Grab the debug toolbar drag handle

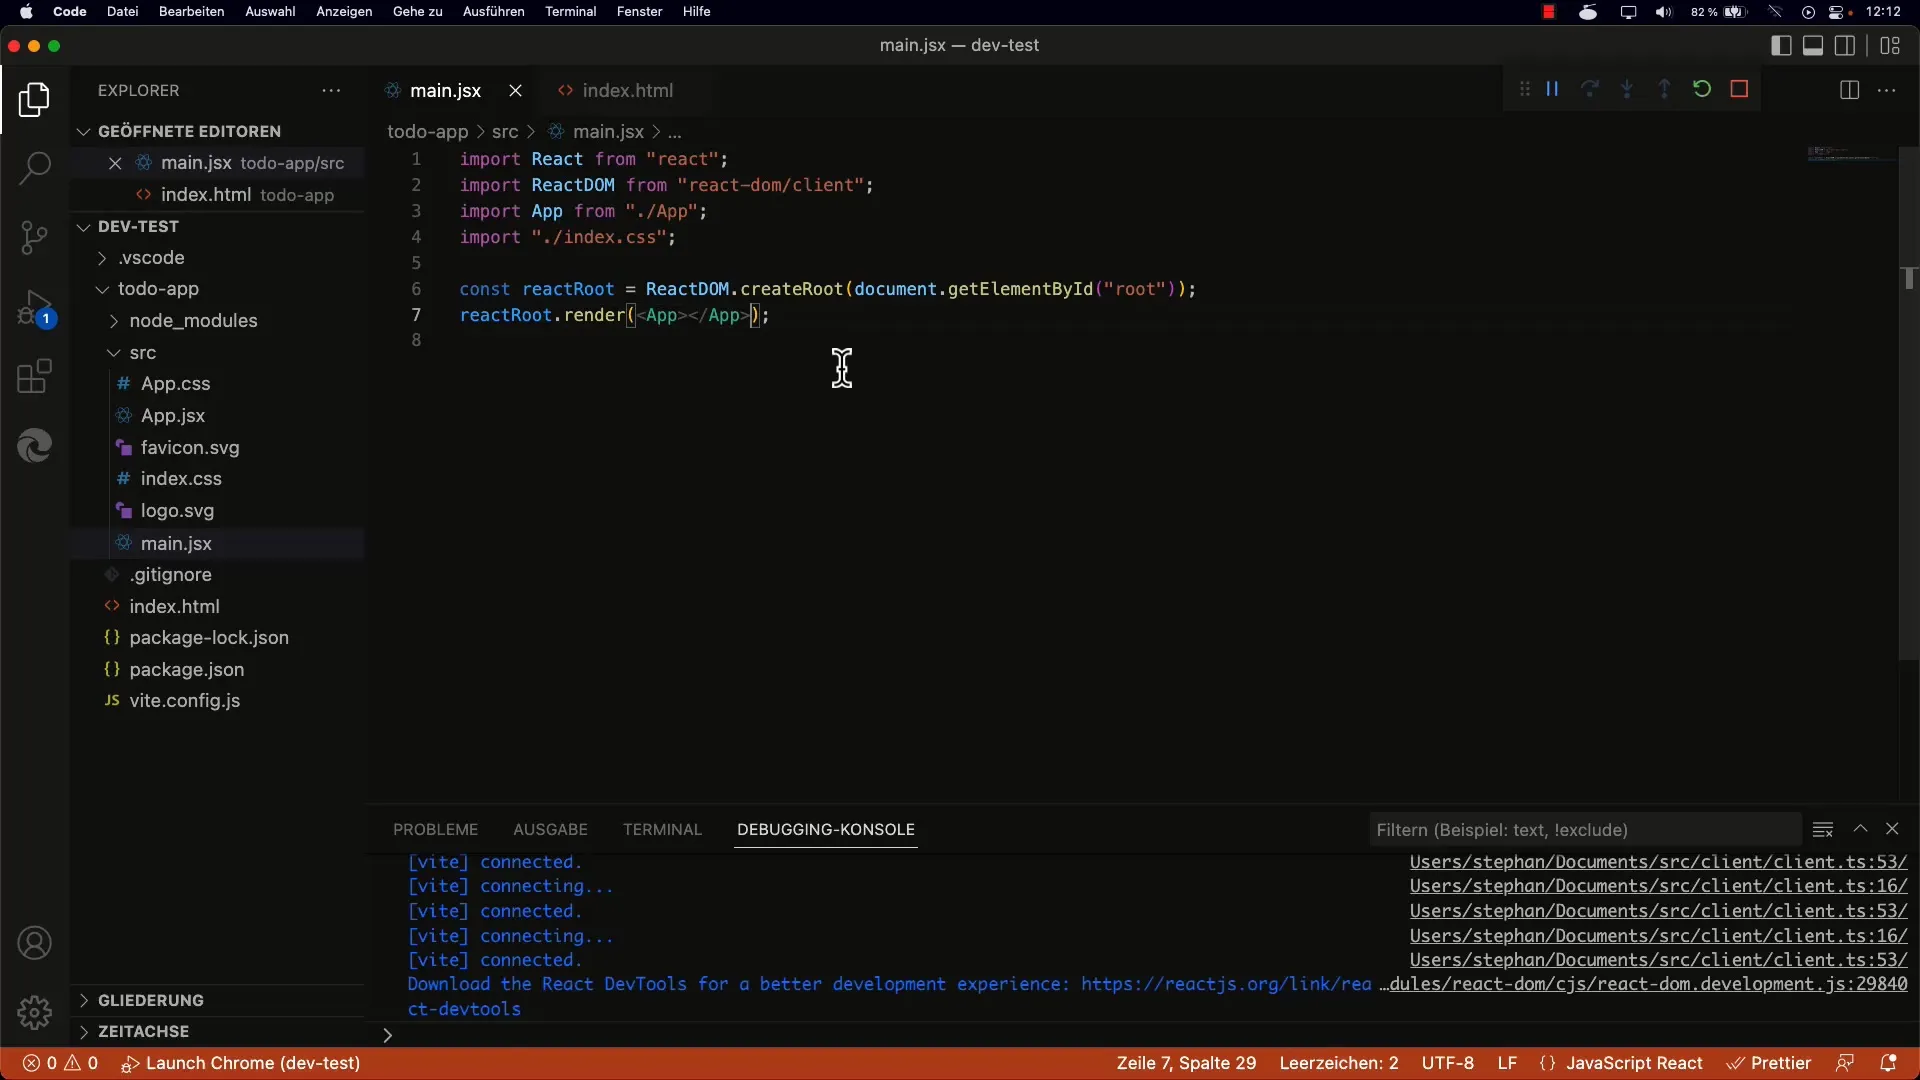(x=1524, y=89)
